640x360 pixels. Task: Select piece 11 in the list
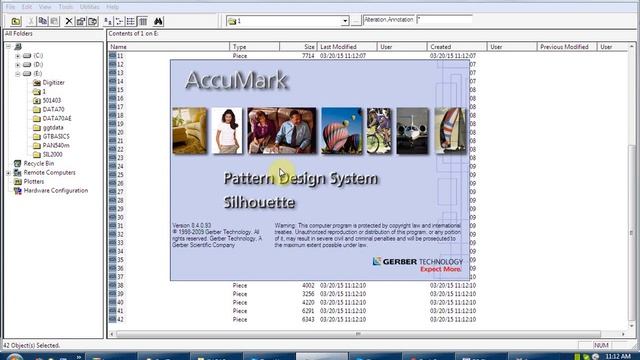point(116,56)
